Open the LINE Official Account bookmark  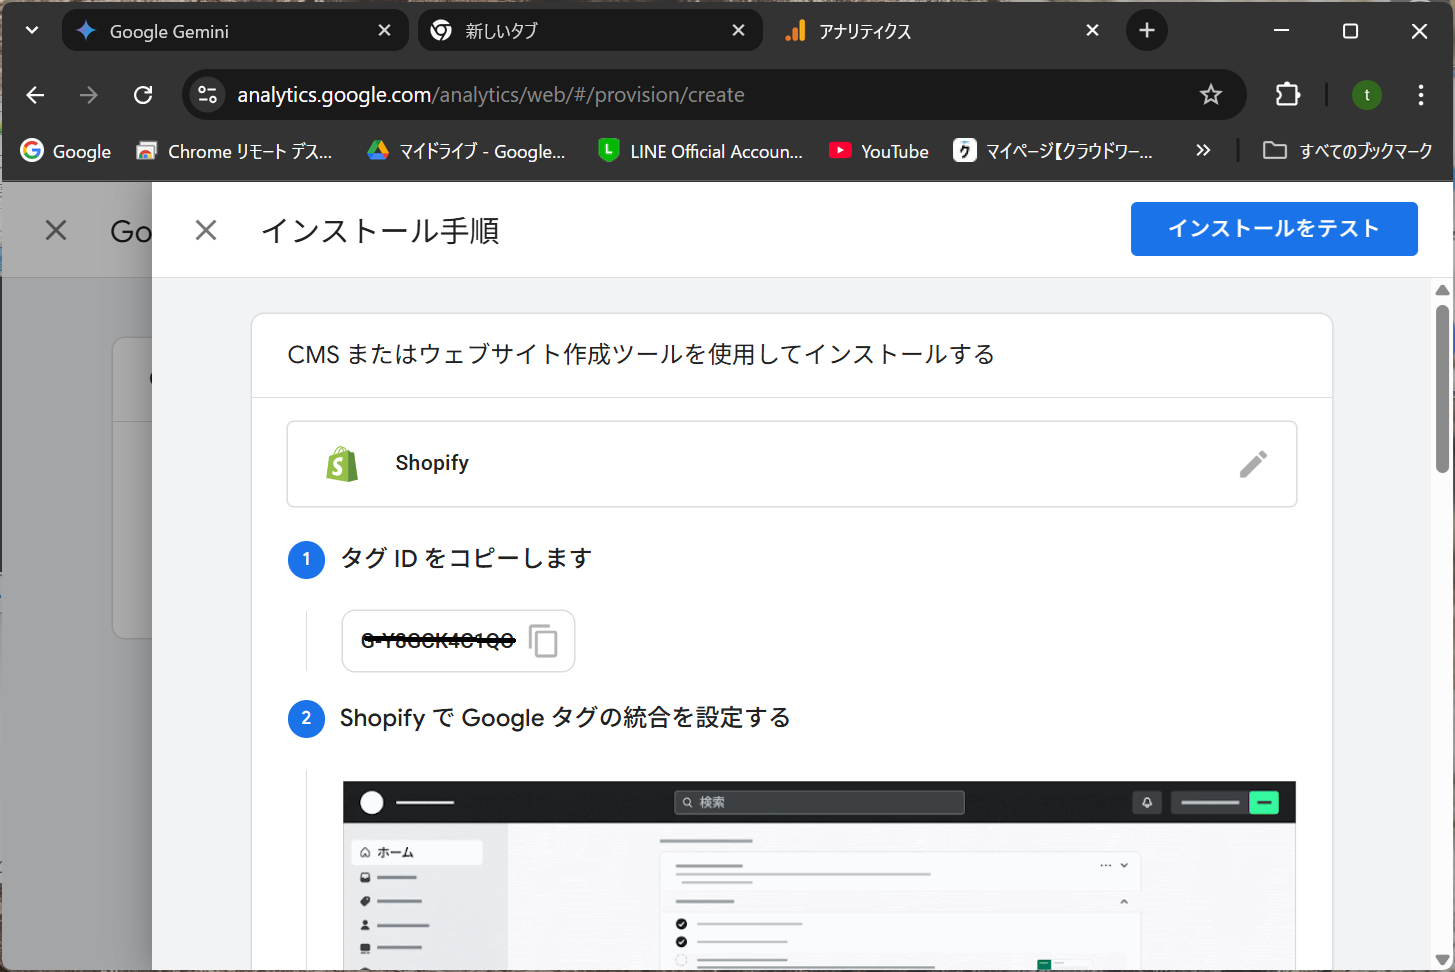(700, 151)
